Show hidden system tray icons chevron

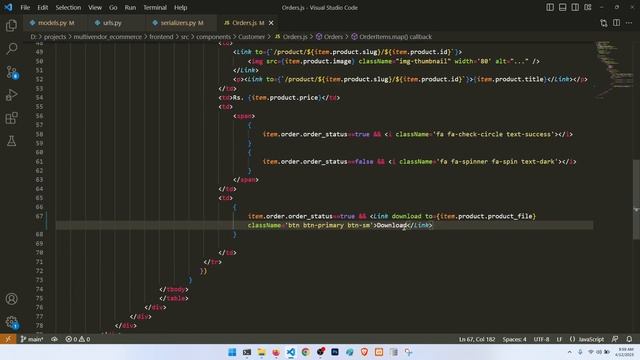569,352
